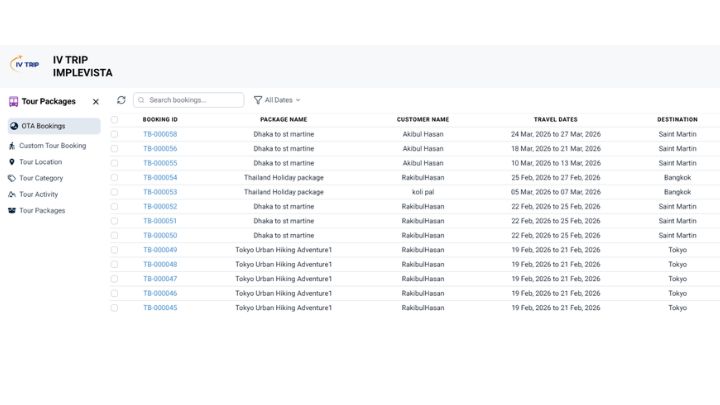The image size is (720, 405).
Task: Check the box for booking TB-000058
Action: [114, 134]
